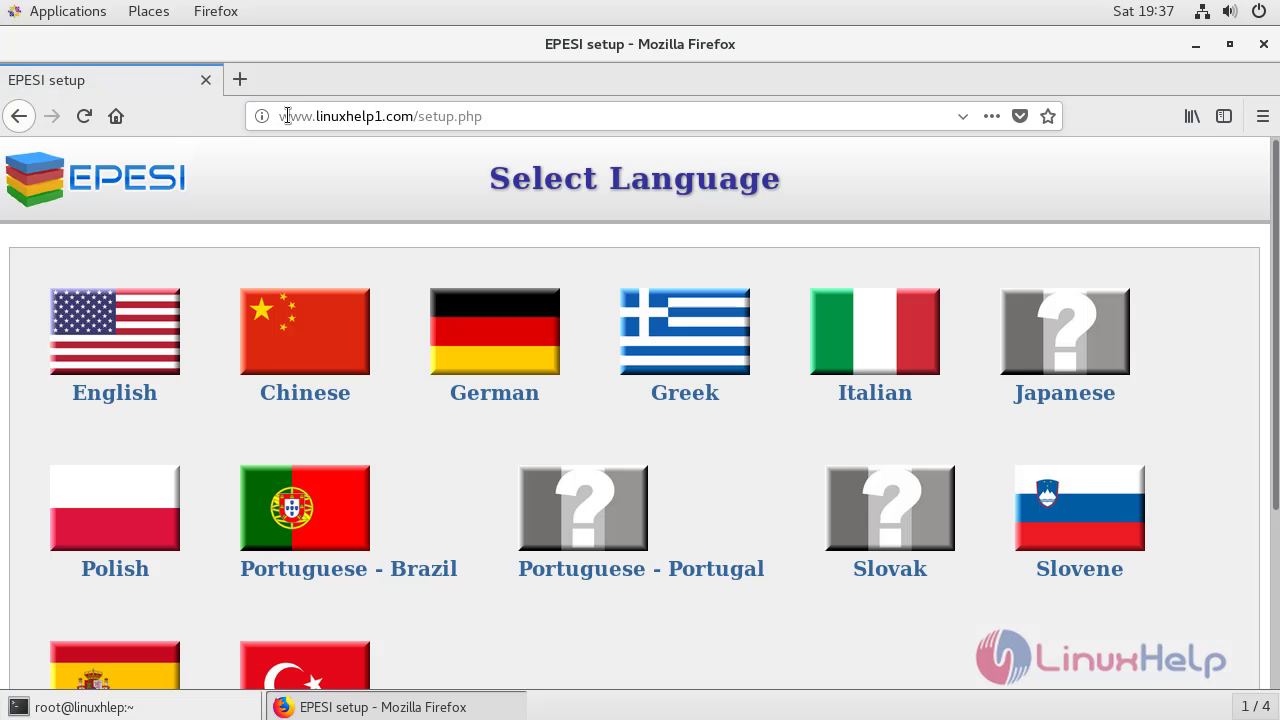
Task: Click the German flag icon
Action: [495, 332]
